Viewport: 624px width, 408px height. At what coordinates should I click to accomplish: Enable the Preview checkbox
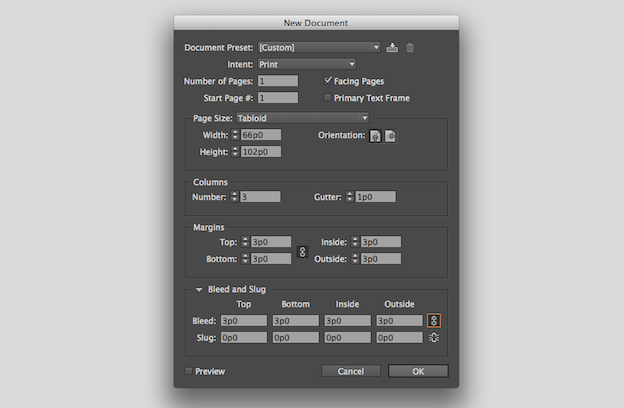click(x=189, y=371)
